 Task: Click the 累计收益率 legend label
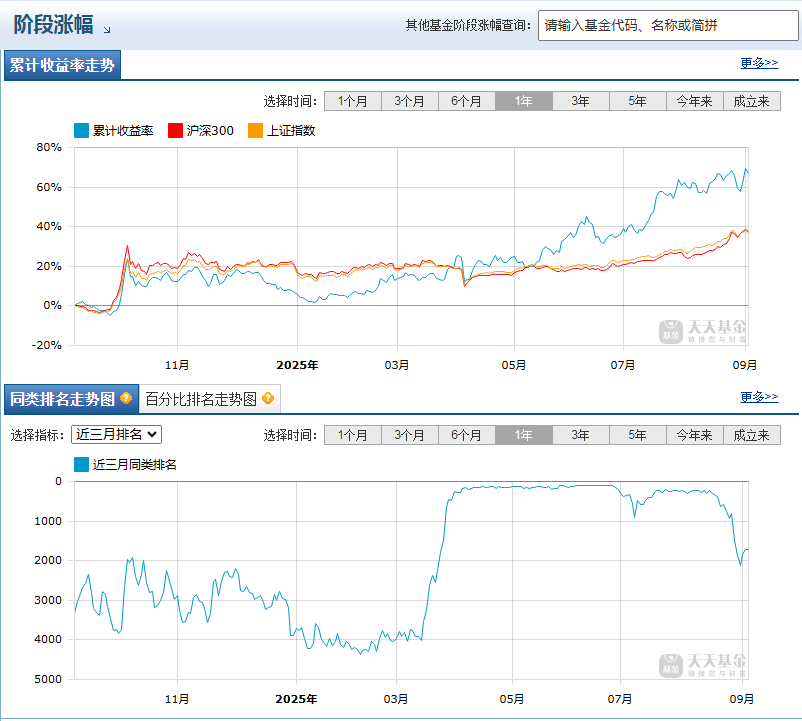point(123,130)
